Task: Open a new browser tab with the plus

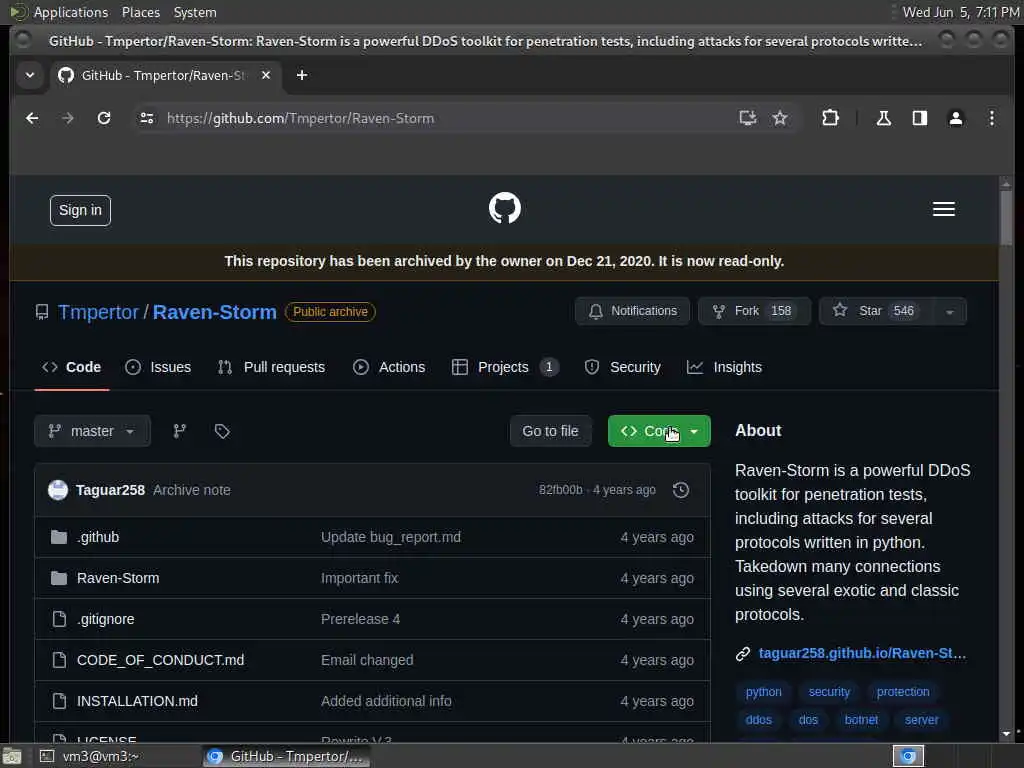Action: tap(302, 75)
